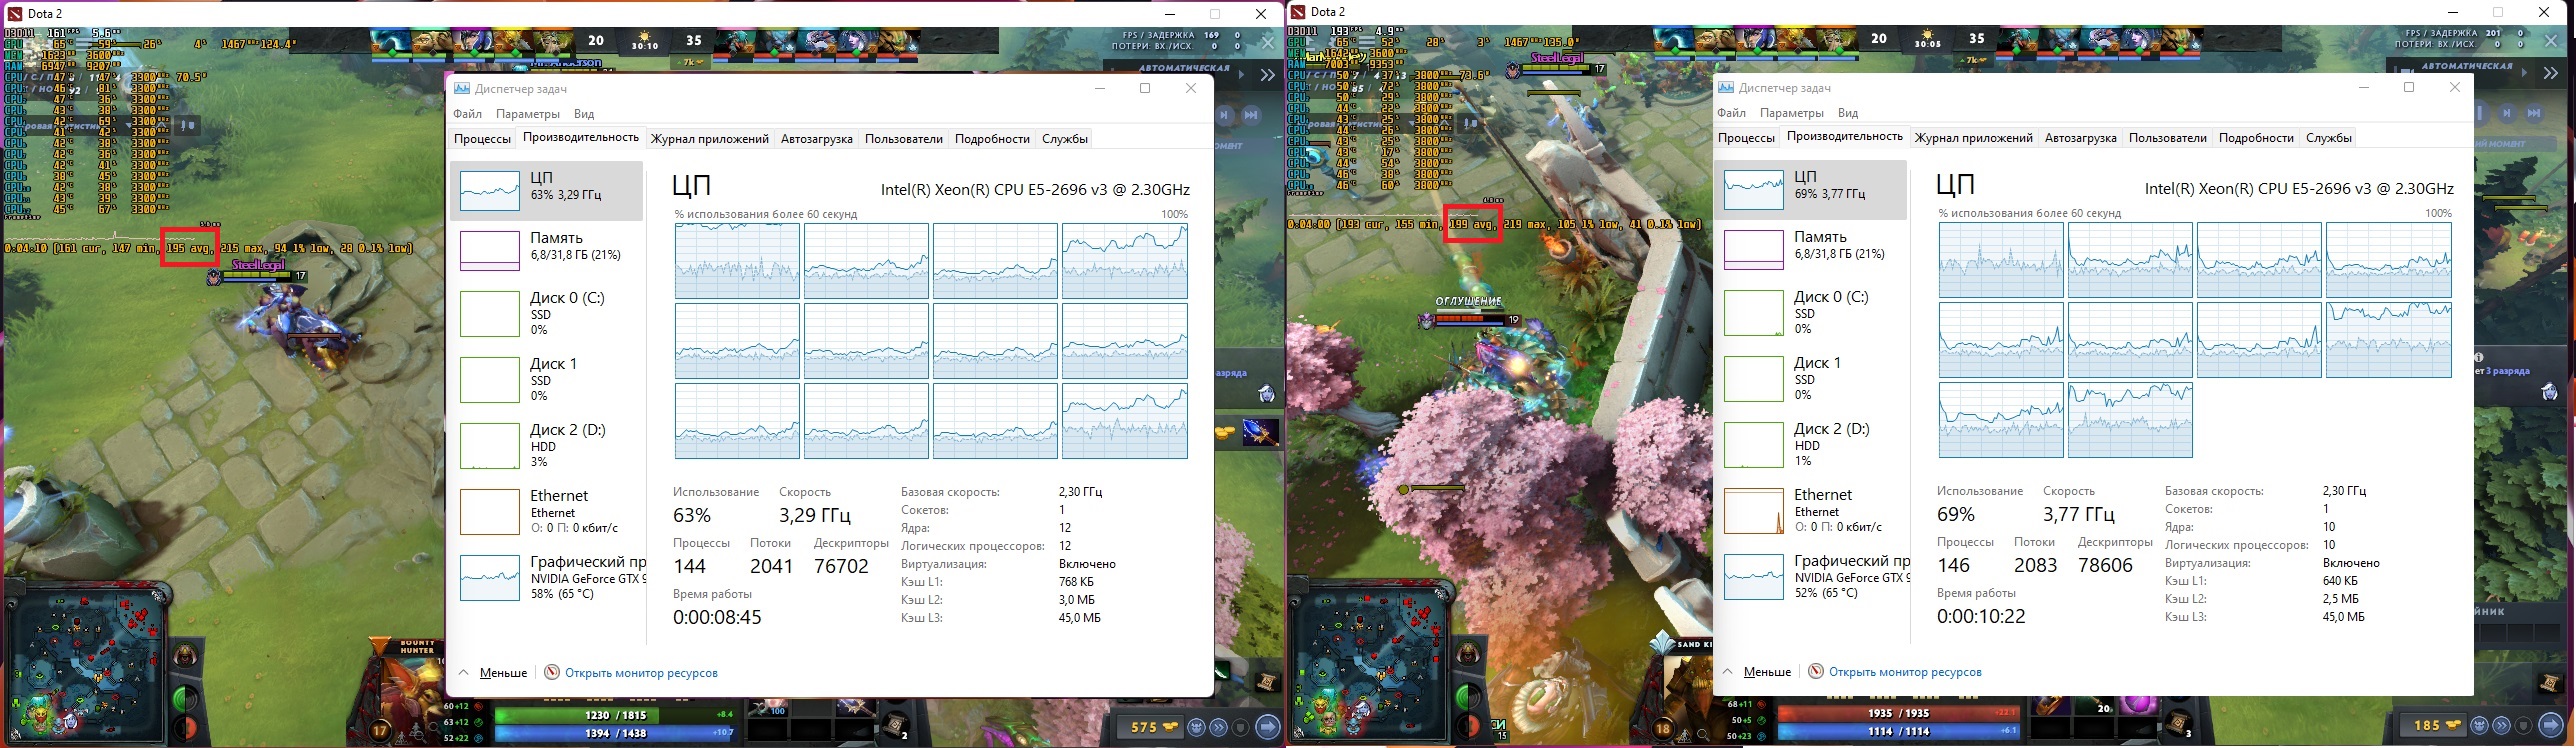Select Диск 1 SSD in left Task Manager
Screen dimensions: 2576x748
tap(546, 379)
